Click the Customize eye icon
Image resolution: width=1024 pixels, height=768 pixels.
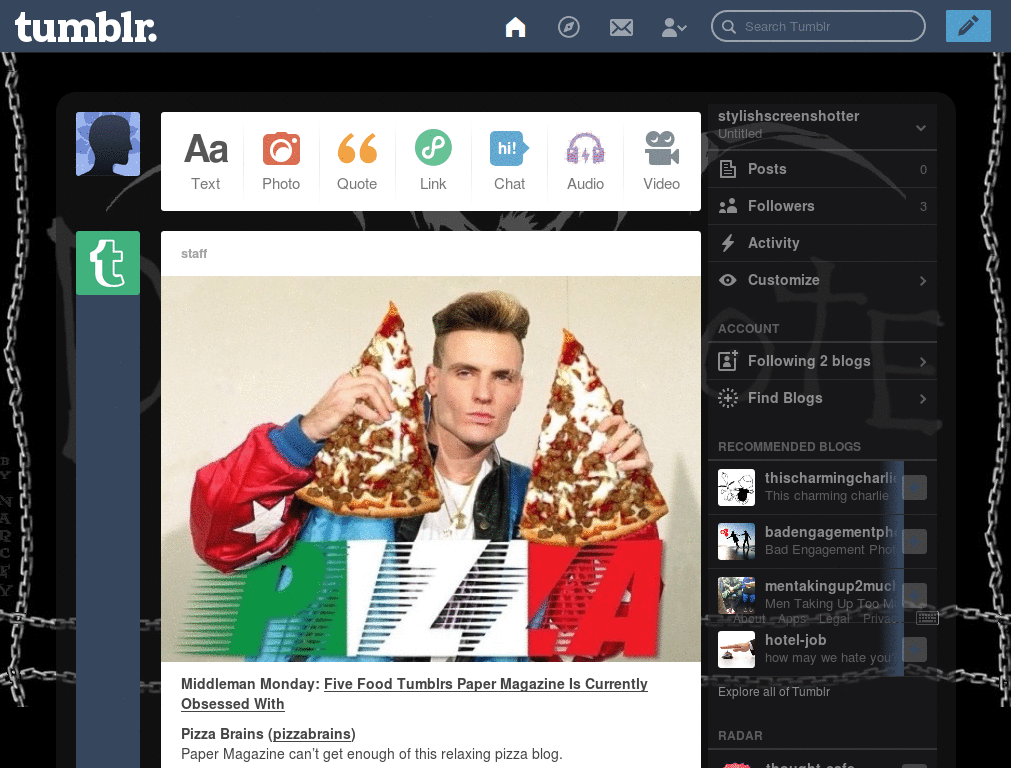pos(728,280)
